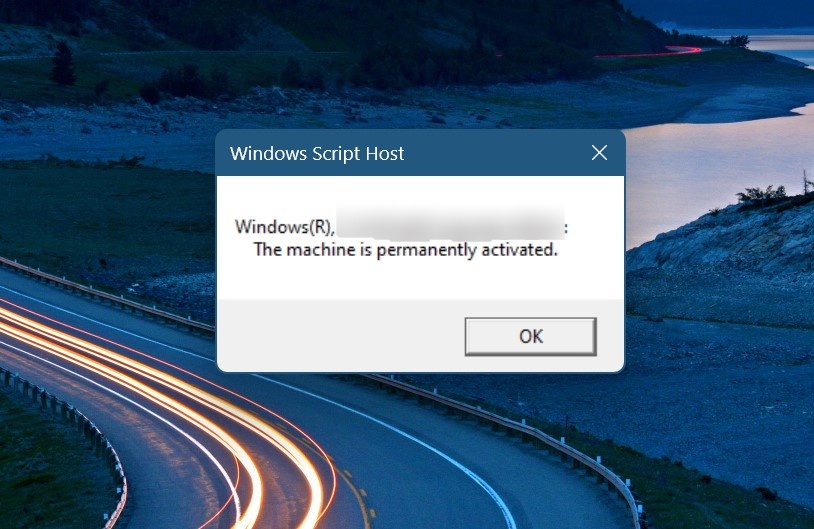Click the OK button in the dialog
Image resolution: width=814 pixels, height=529 pixels.
[x=531, y=336]
